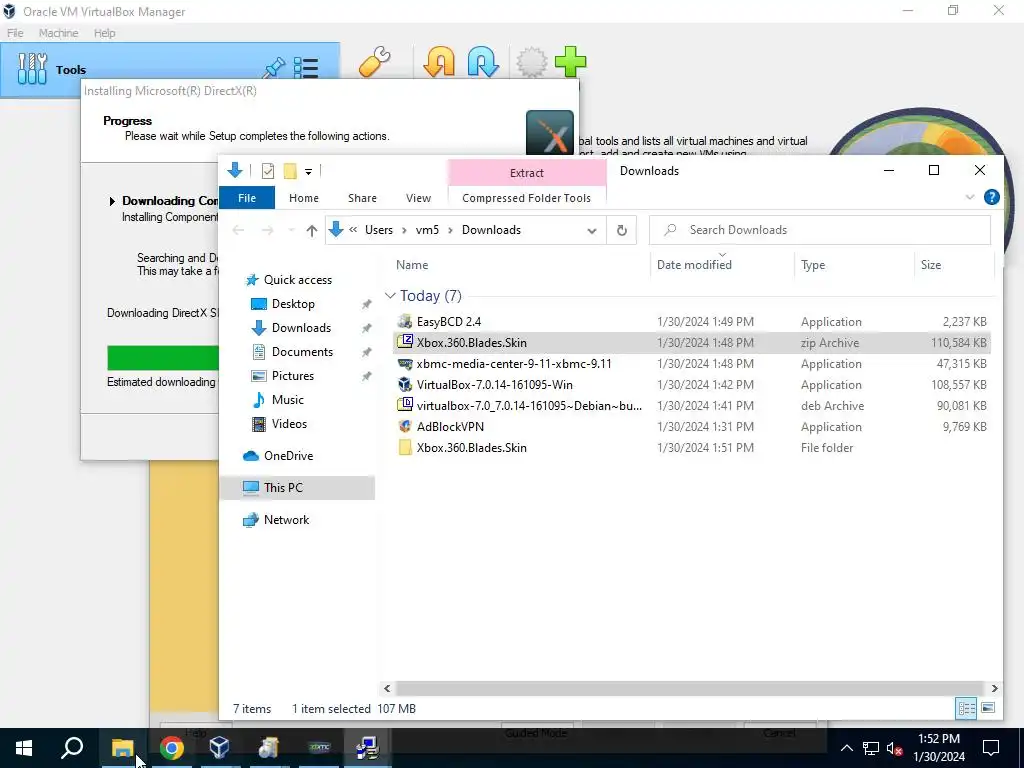Click the horizontal scrollbar right arrow
The width and height of the screenshot is (1024, 768).
994,688
